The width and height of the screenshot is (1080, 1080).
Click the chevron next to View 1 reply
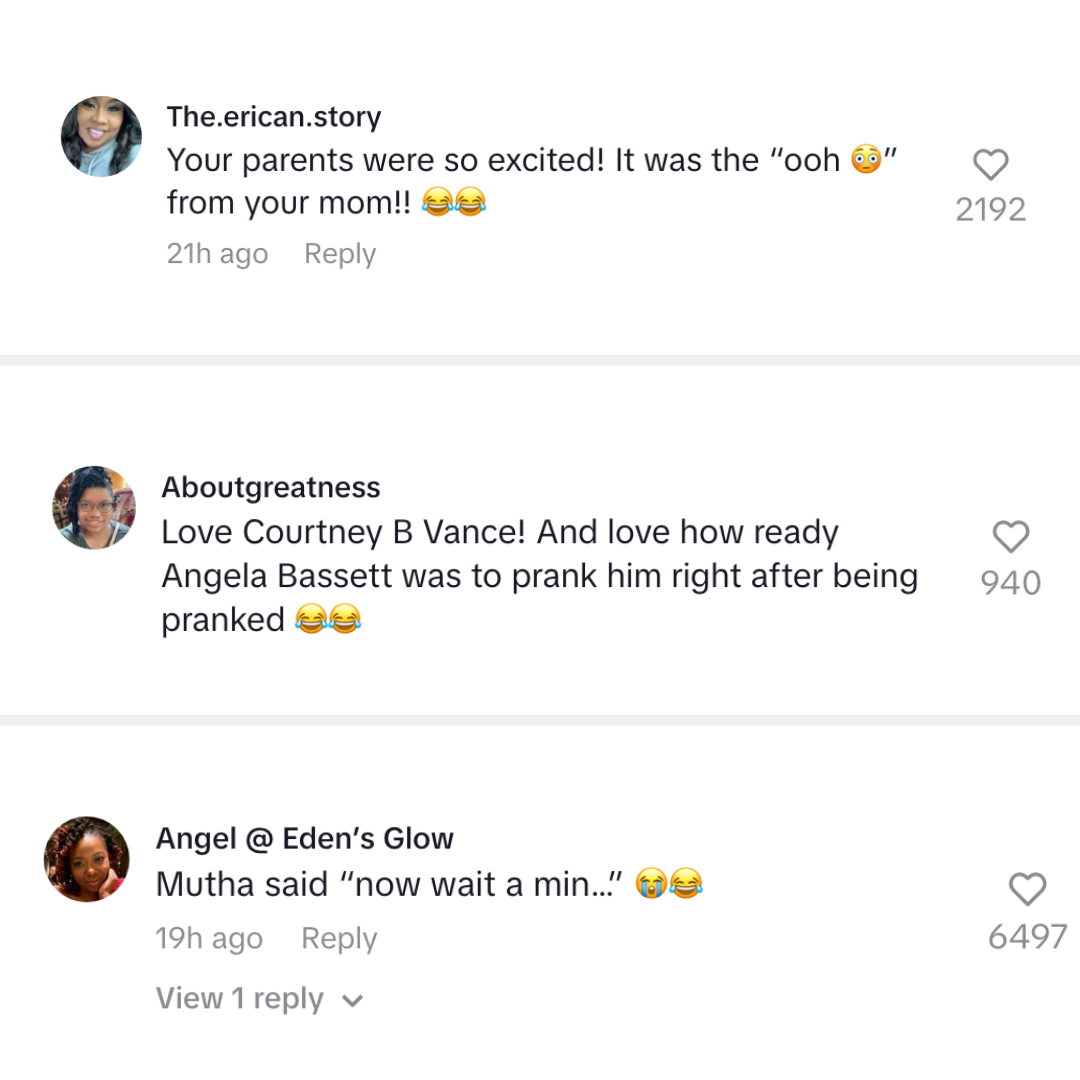pyautogui.click(x=351, y=999)
